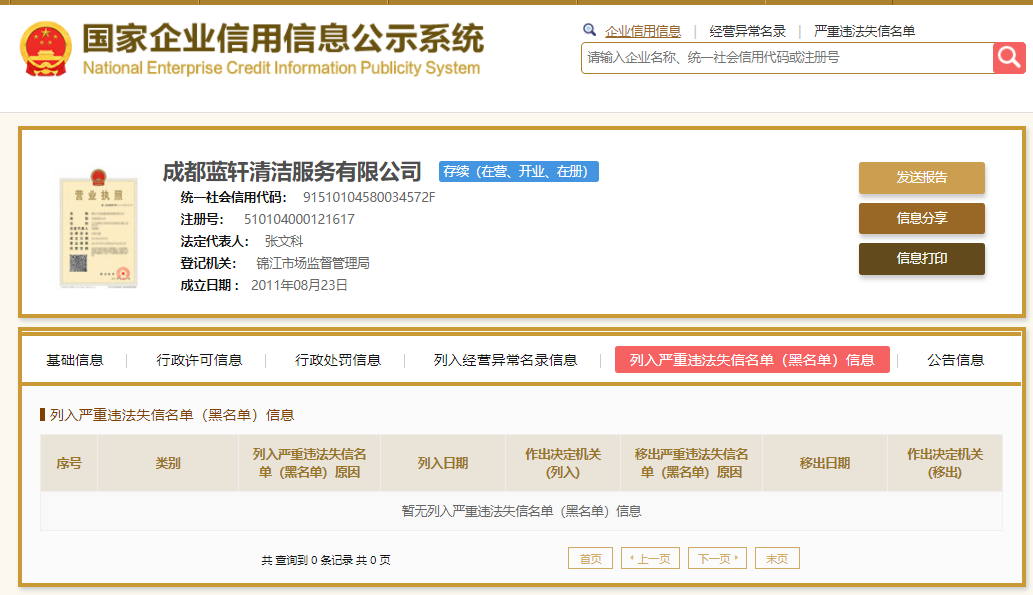Click the 信息打印 button
Screen dimensions: 1033x595
click(x=922, y=258)
